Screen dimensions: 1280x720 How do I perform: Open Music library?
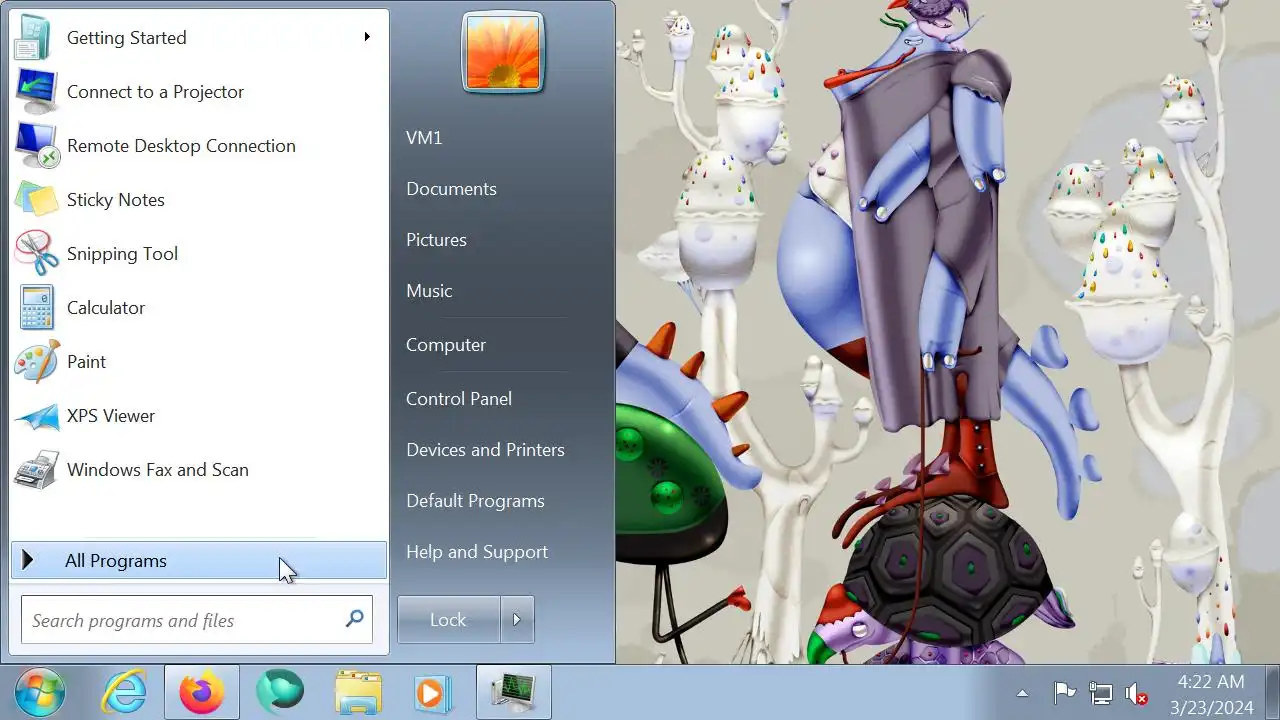click(x=429, y=291)
